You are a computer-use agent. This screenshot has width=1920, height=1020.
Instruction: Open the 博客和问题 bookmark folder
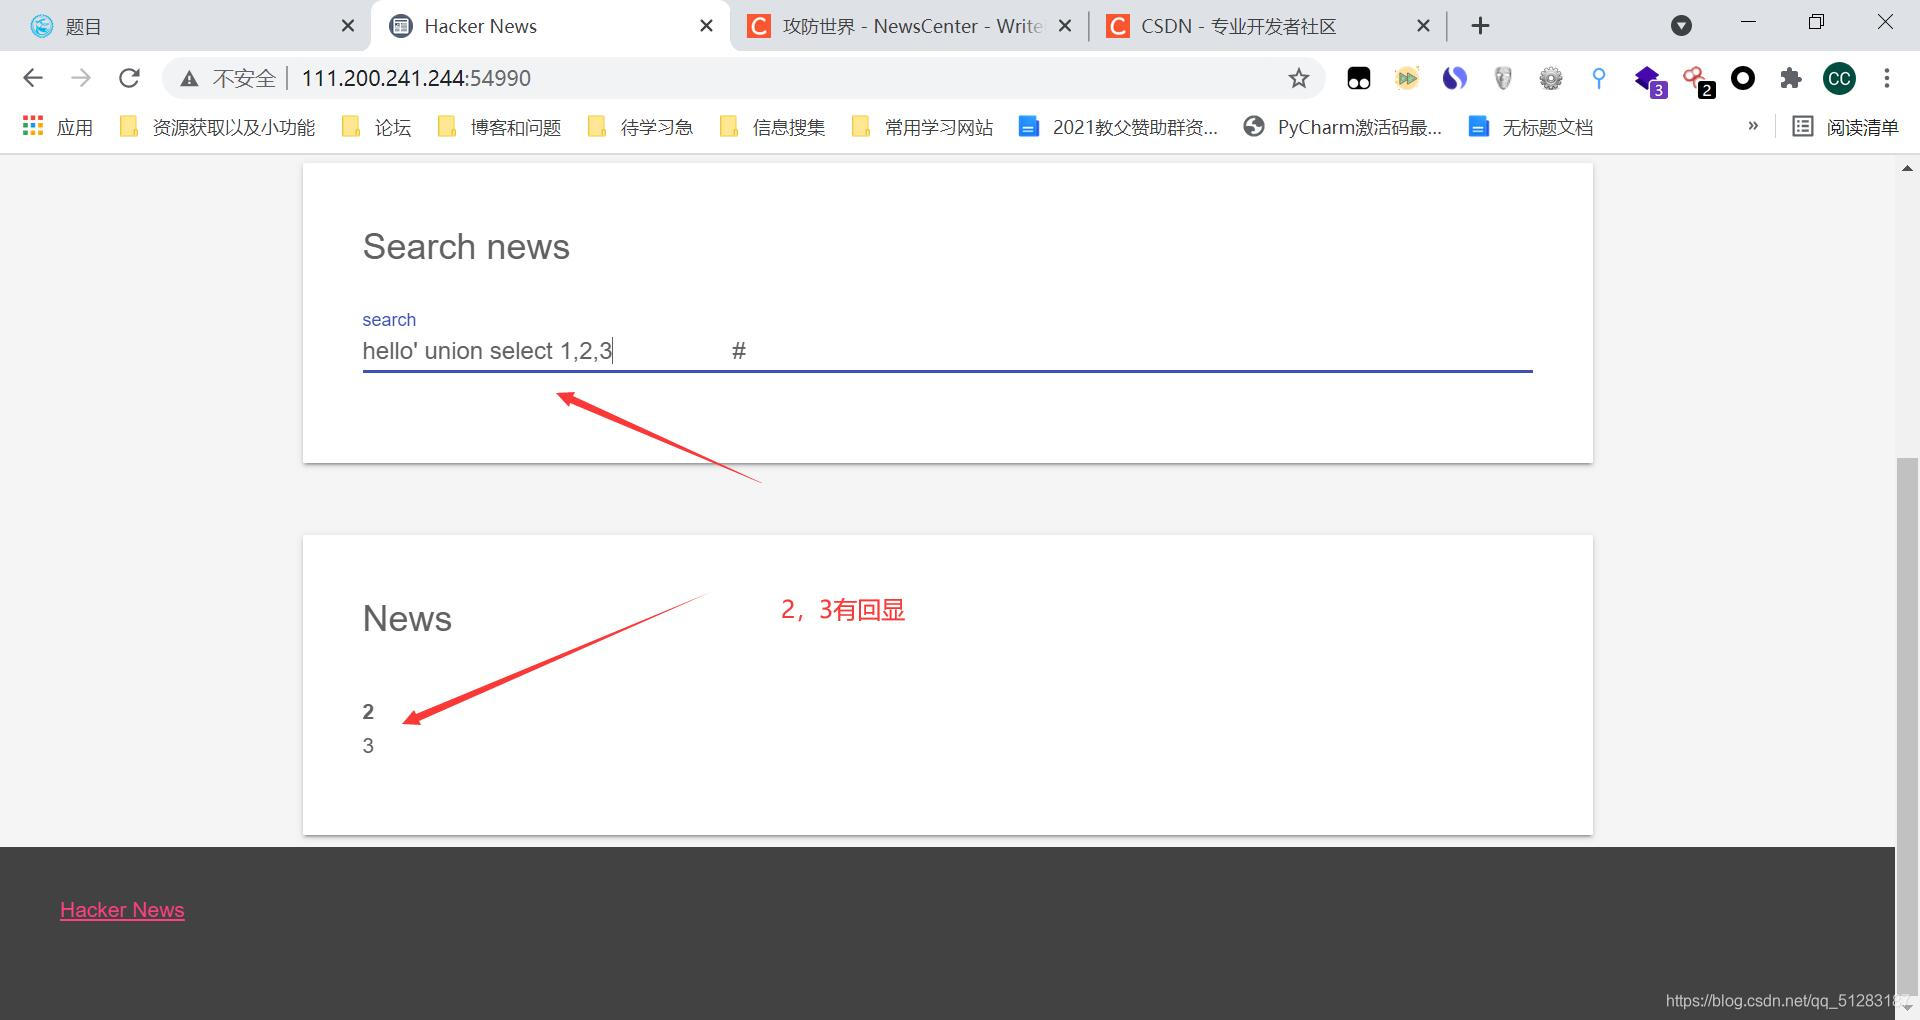pyautogui.click(x=500, y=127)
